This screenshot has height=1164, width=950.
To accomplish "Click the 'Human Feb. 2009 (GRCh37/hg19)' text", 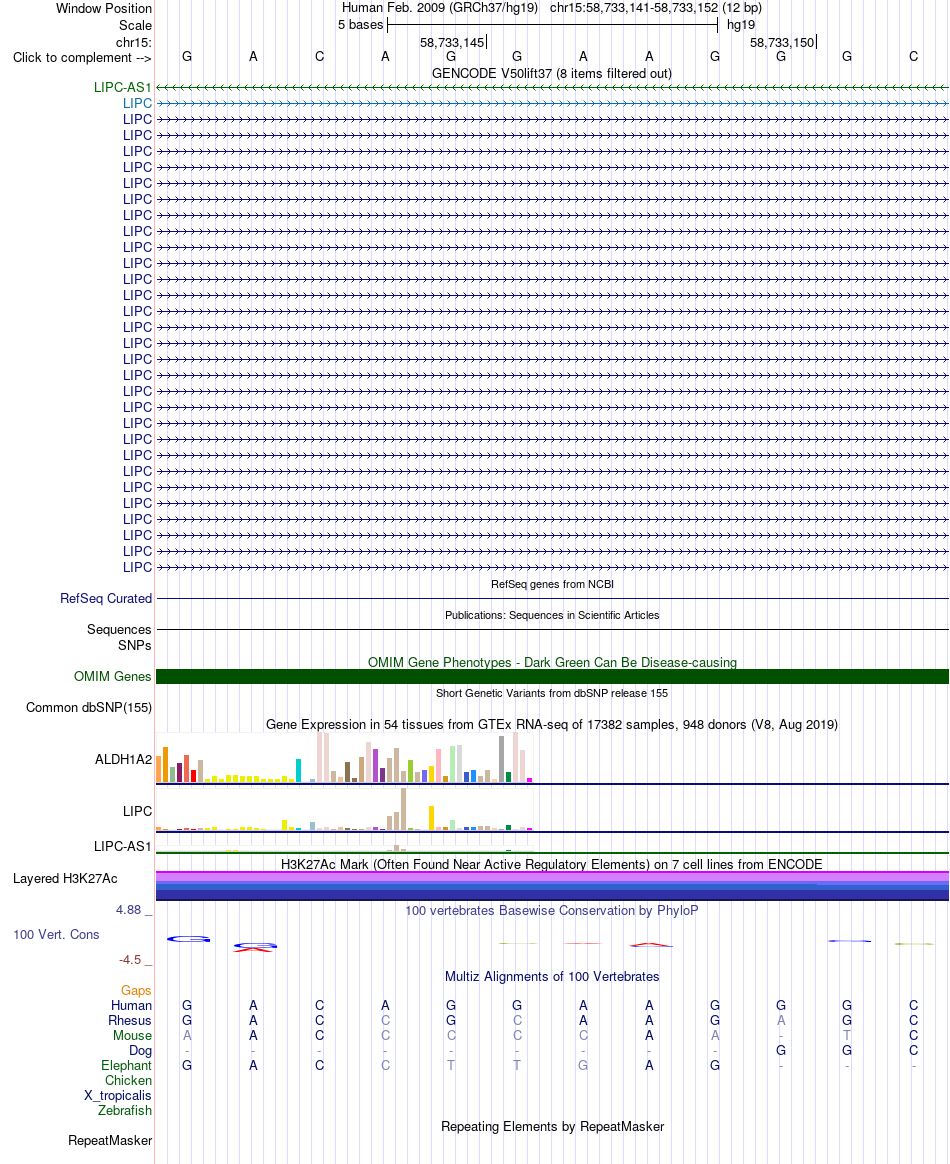I will (440, 8).
